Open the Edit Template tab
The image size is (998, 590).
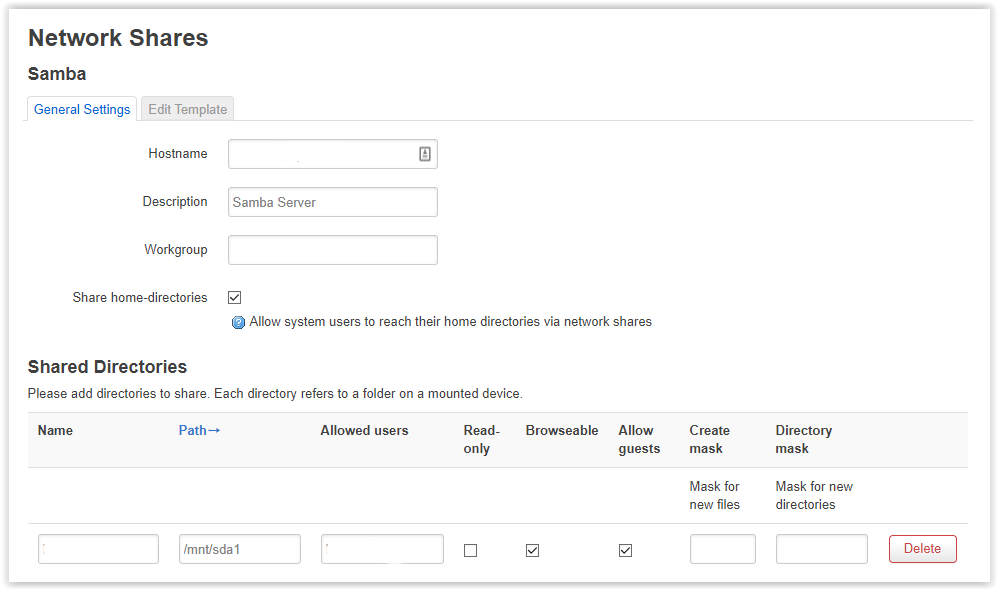coord(188,109)
